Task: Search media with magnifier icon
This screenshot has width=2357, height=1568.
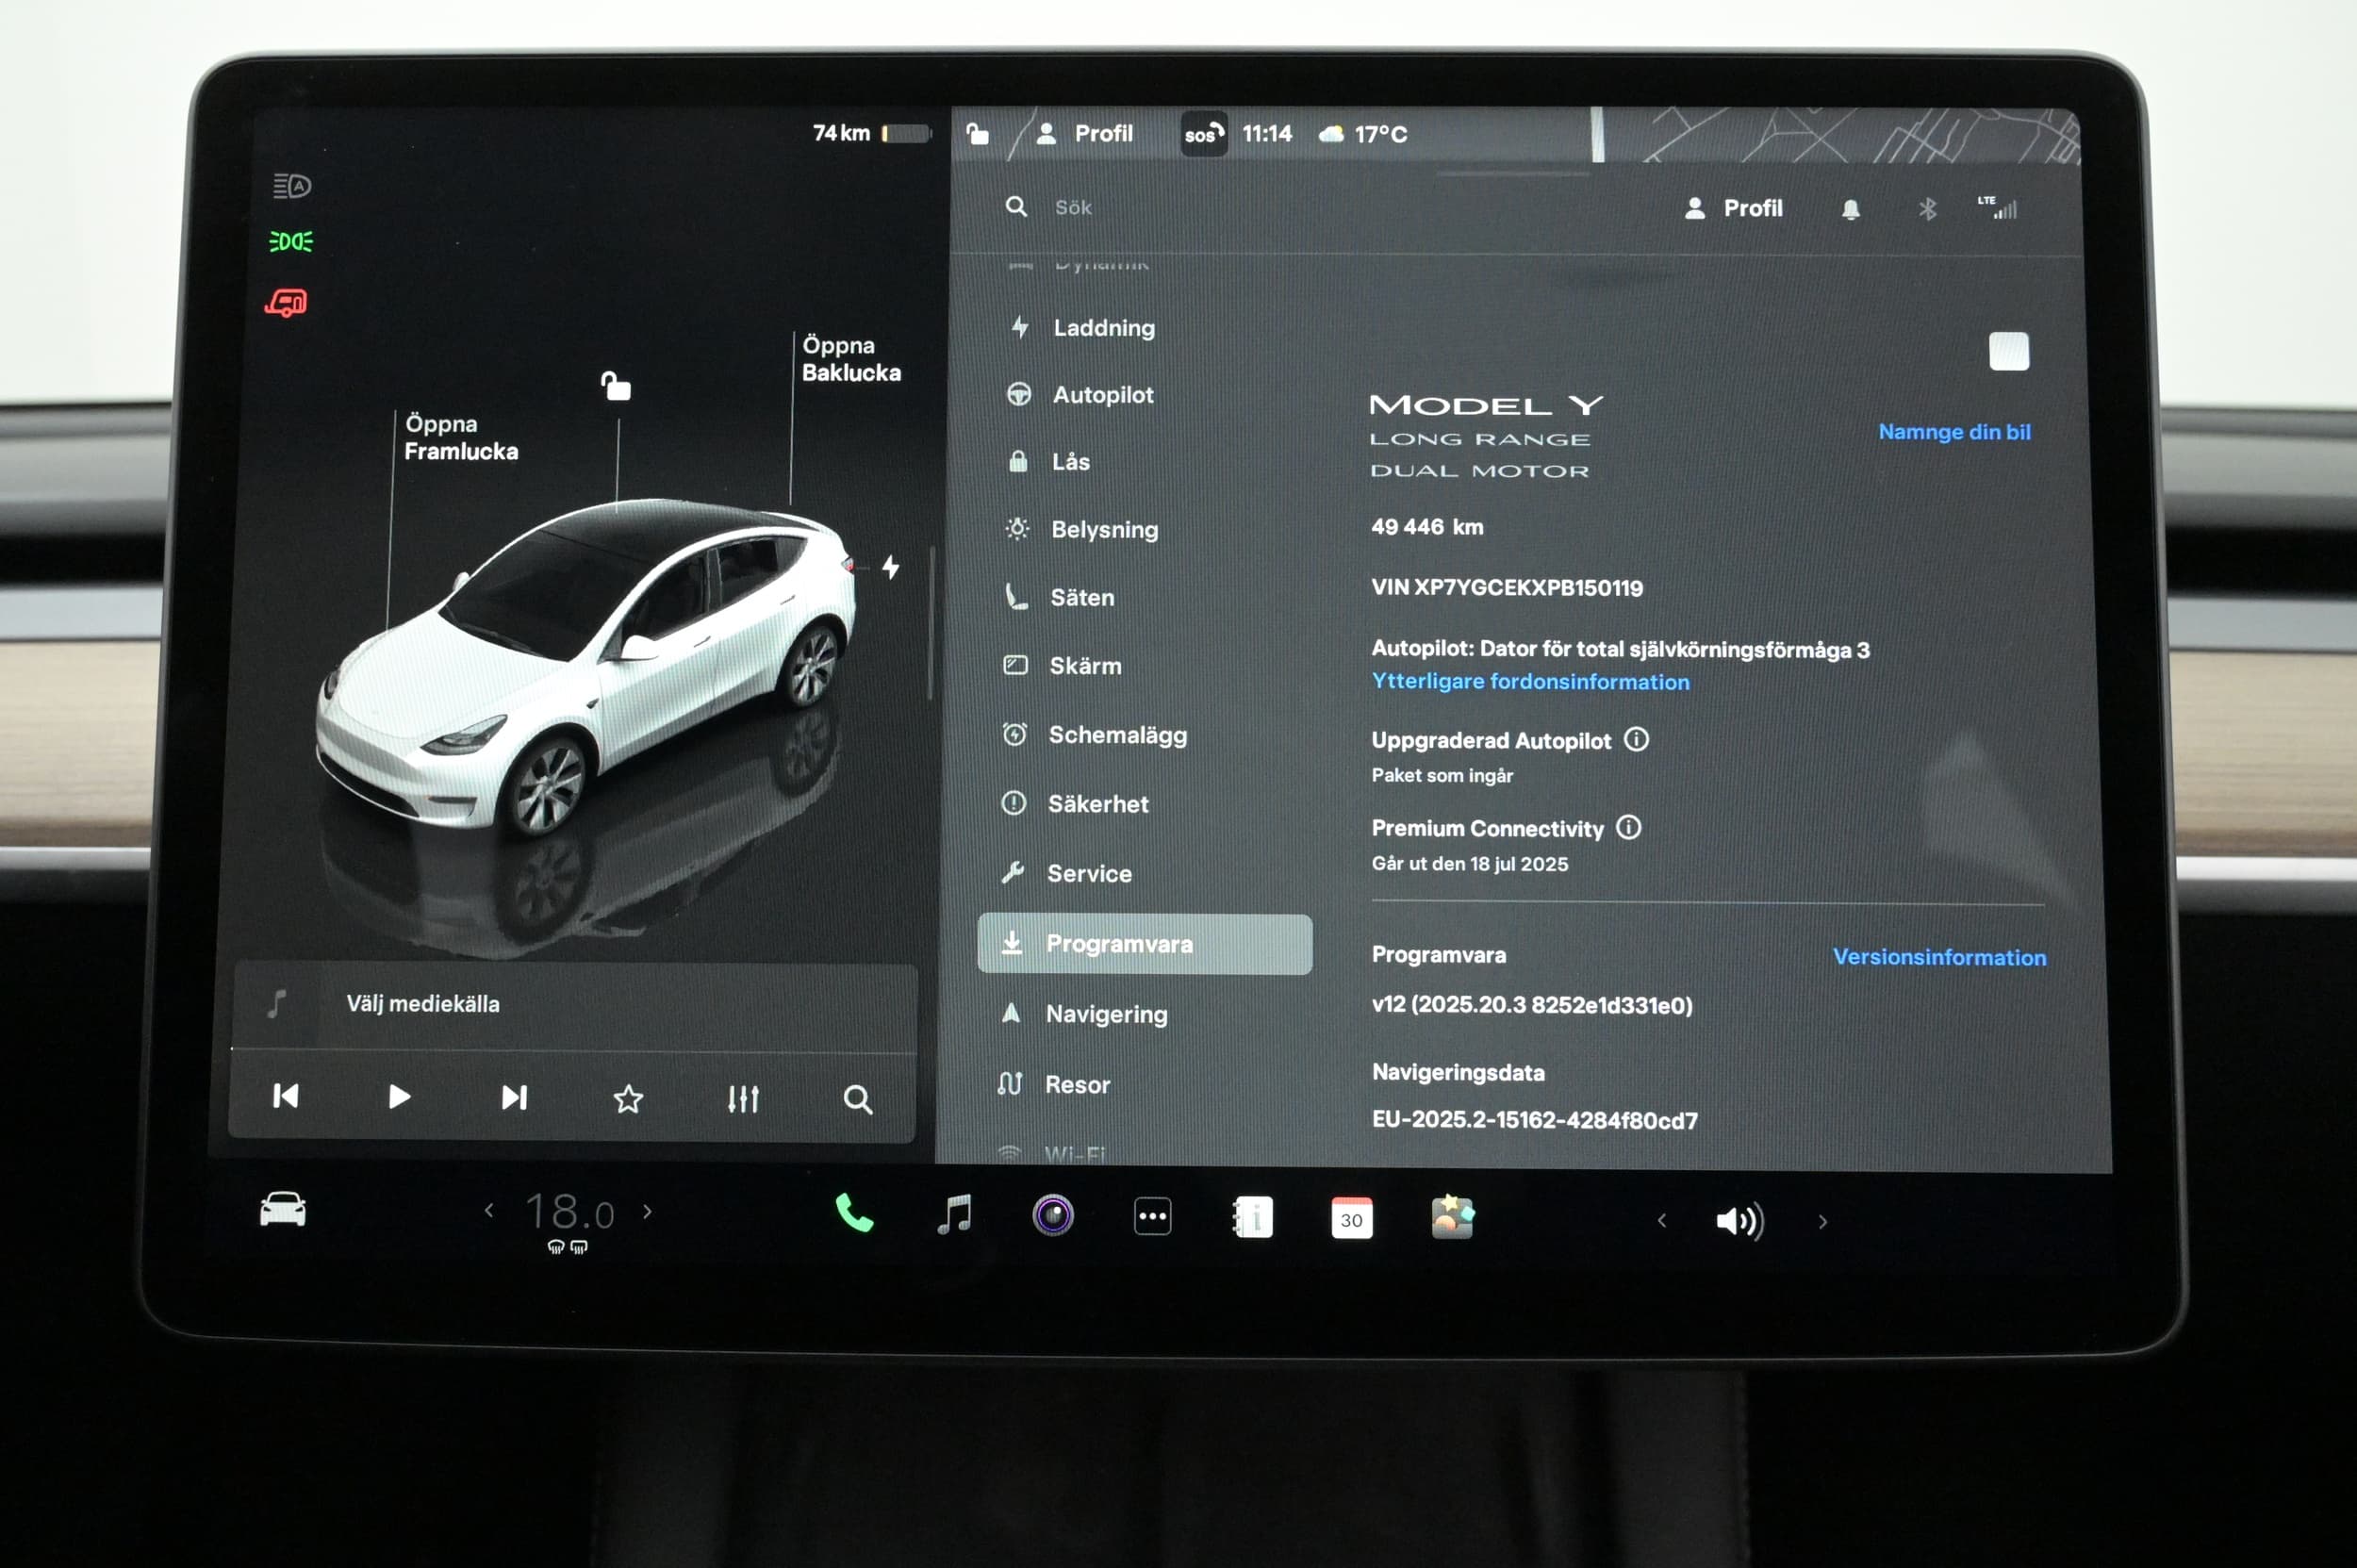Action: click(858, 1100)
